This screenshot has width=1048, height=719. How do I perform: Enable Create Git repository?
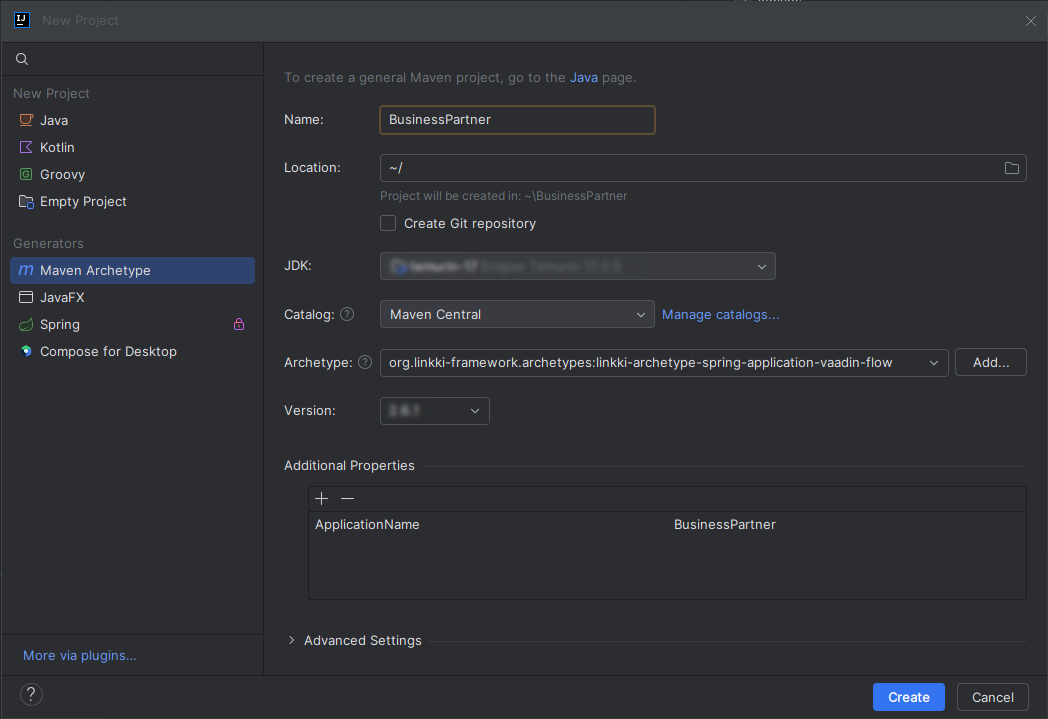388,223
